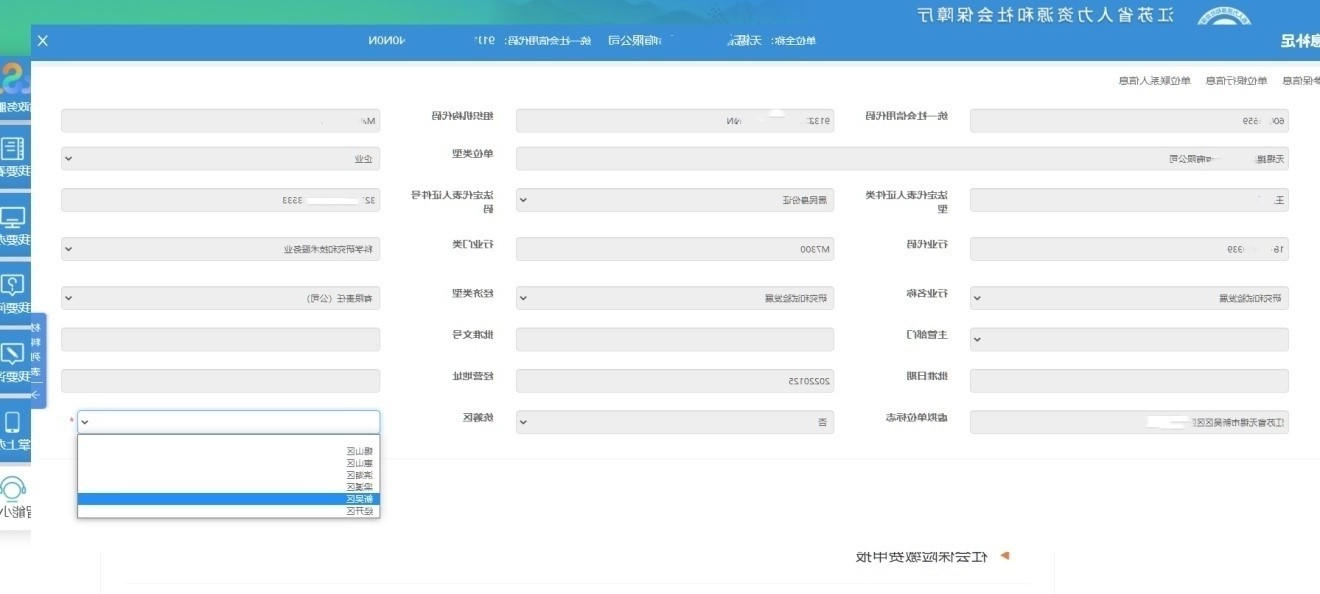Image resolution: width=1320 pixels, height=594 pixels.
Task: Switch to the 单位联系人信息 tab
Action: coord(1157,80)
